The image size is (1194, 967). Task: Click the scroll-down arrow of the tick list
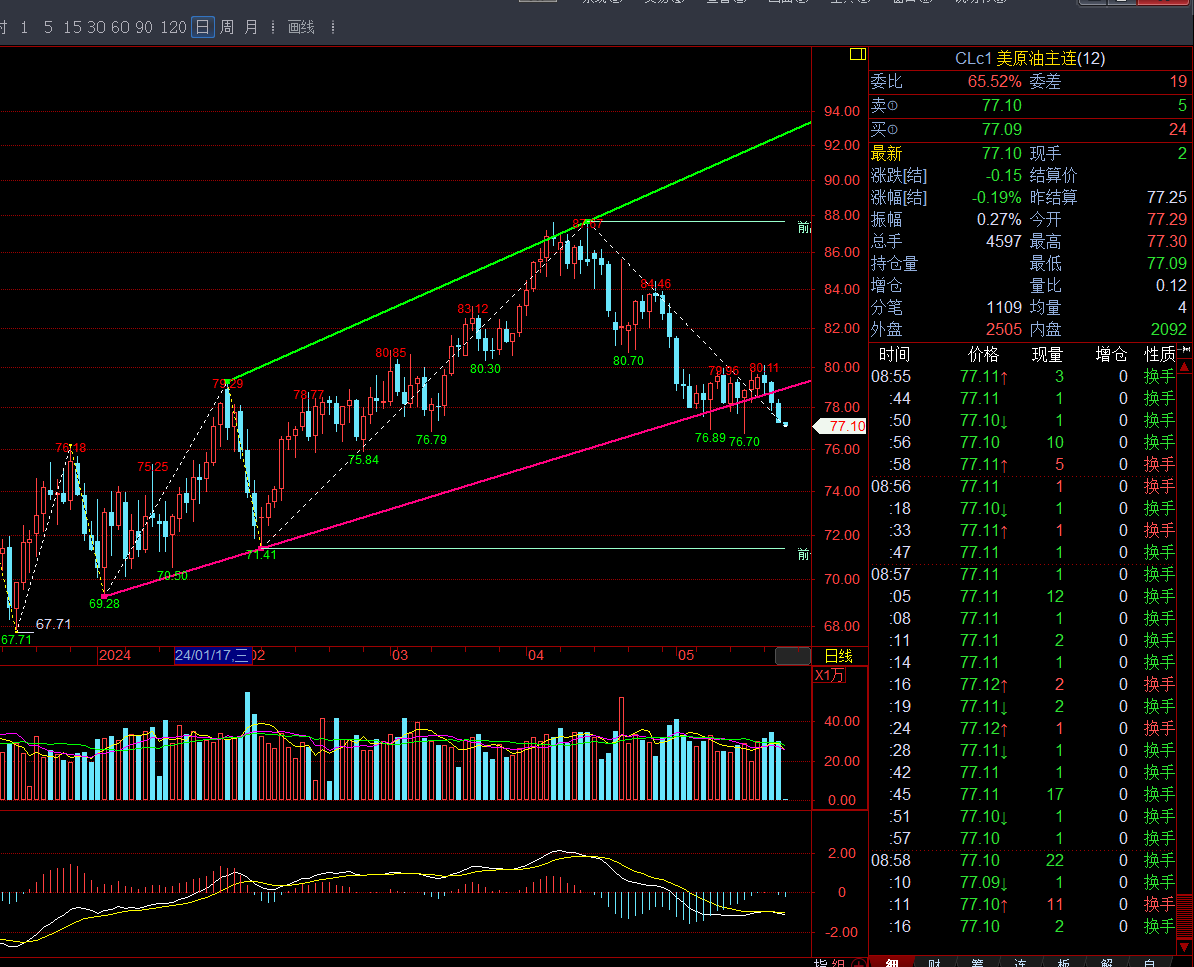point(1185,946)
